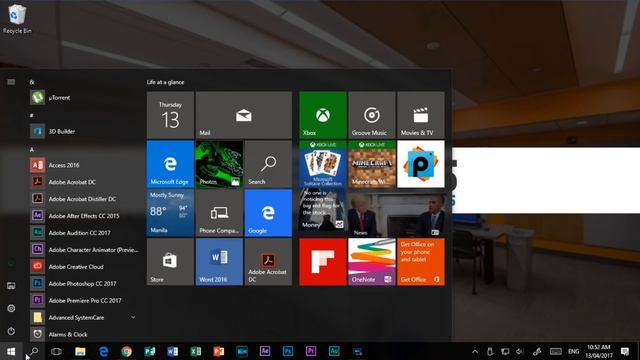Screen dimensions: 640x360
Task: Open the Thursday 13 calendar tile
Action: (170, 115)
